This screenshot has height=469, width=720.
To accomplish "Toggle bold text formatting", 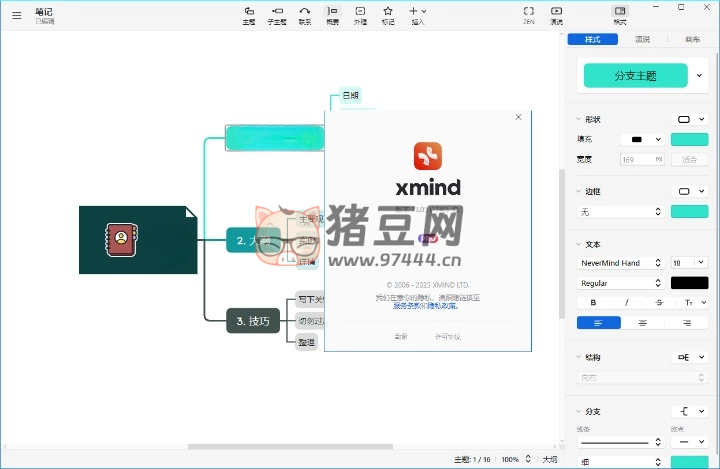I will [594, 302].
